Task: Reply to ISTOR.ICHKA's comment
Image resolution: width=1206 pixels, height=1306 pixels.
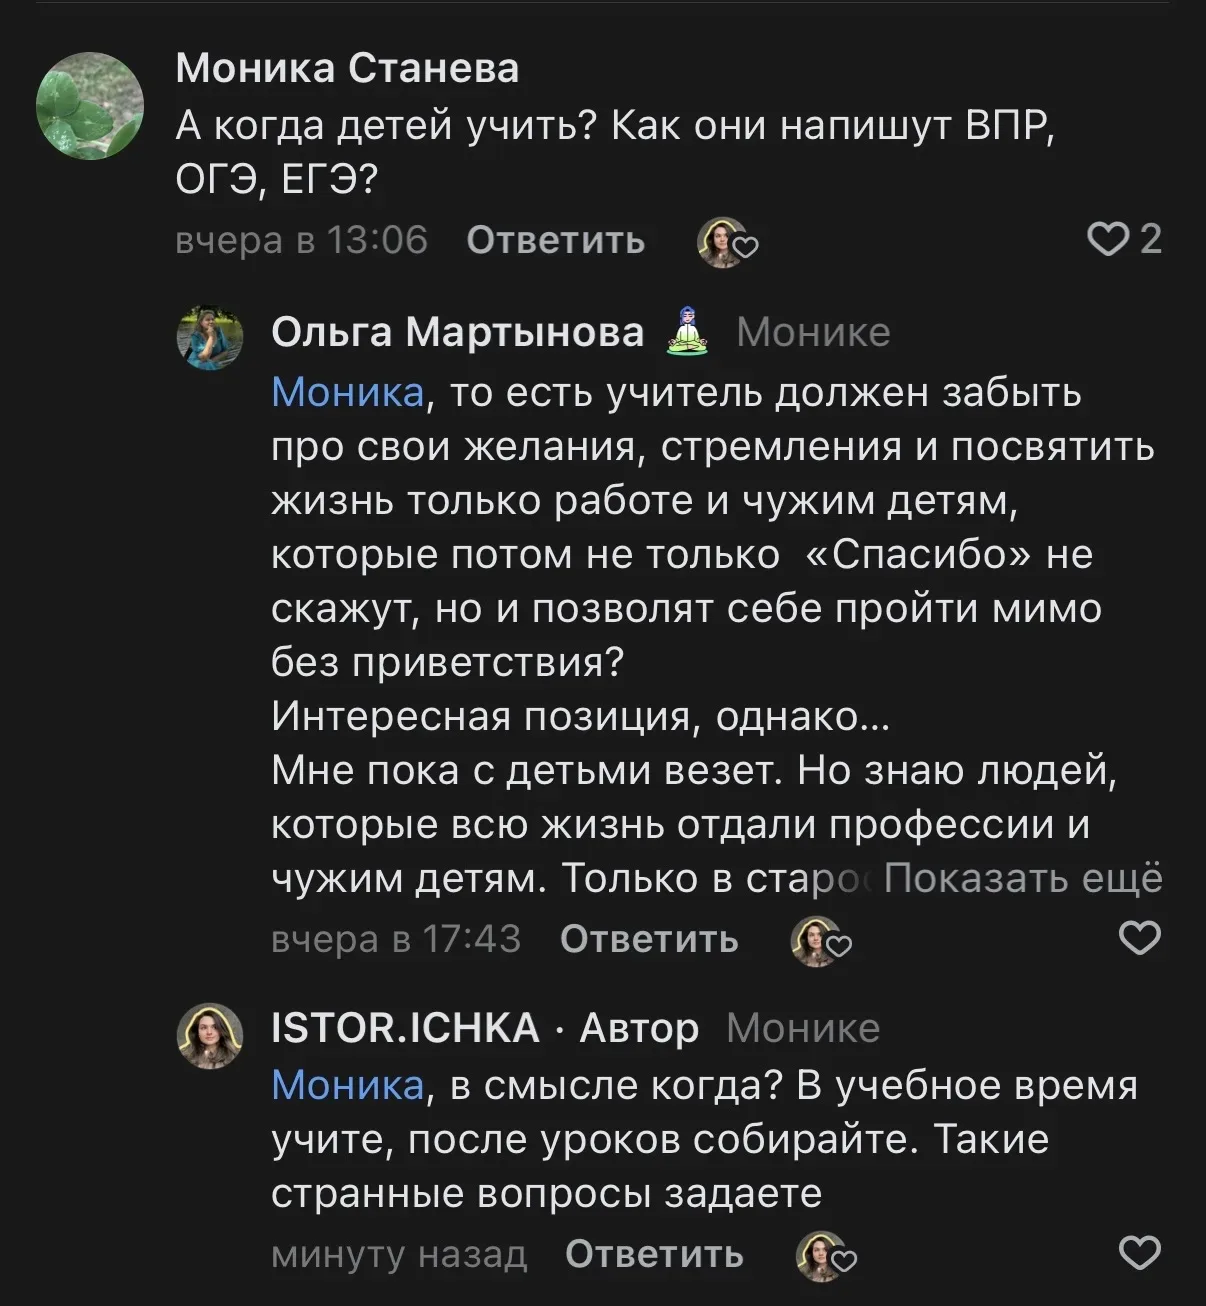Action: (654, 1254)
